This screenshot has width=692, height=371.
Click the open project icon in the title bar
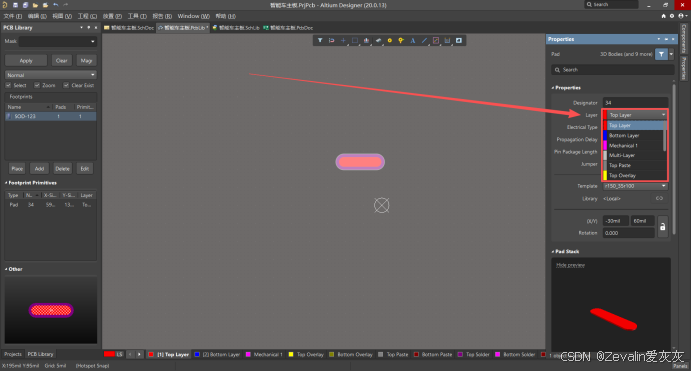[45, 5]
